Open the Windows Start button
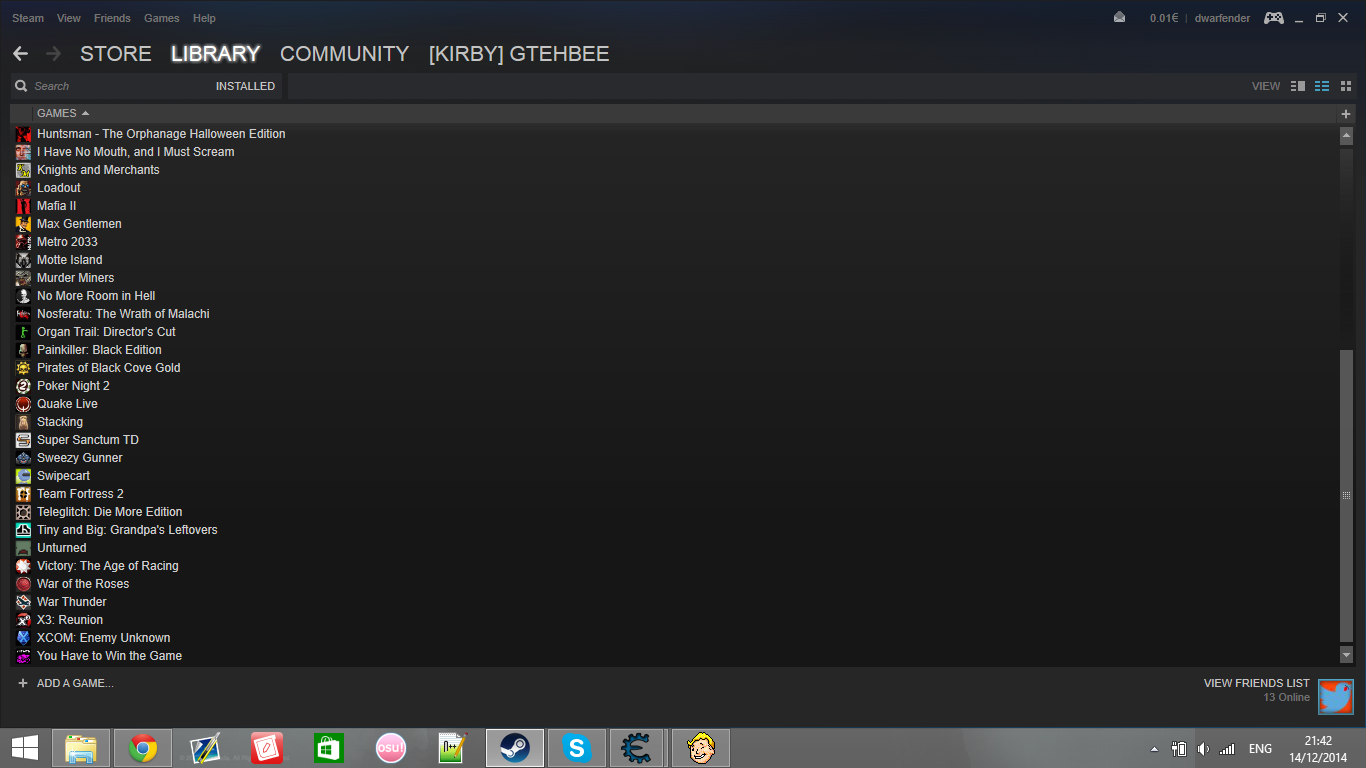This screenshot has height=768, width=1366. tap(25, 748)
